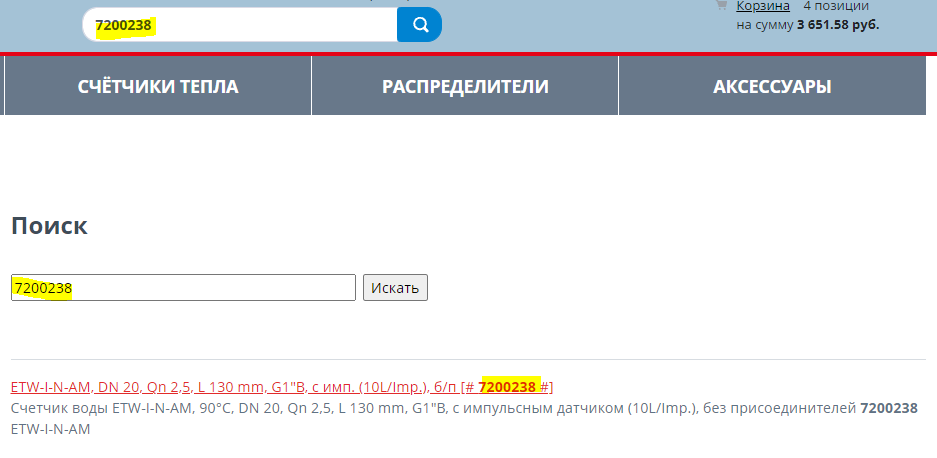Open the Корзина cart link

(x=763, y=6)
